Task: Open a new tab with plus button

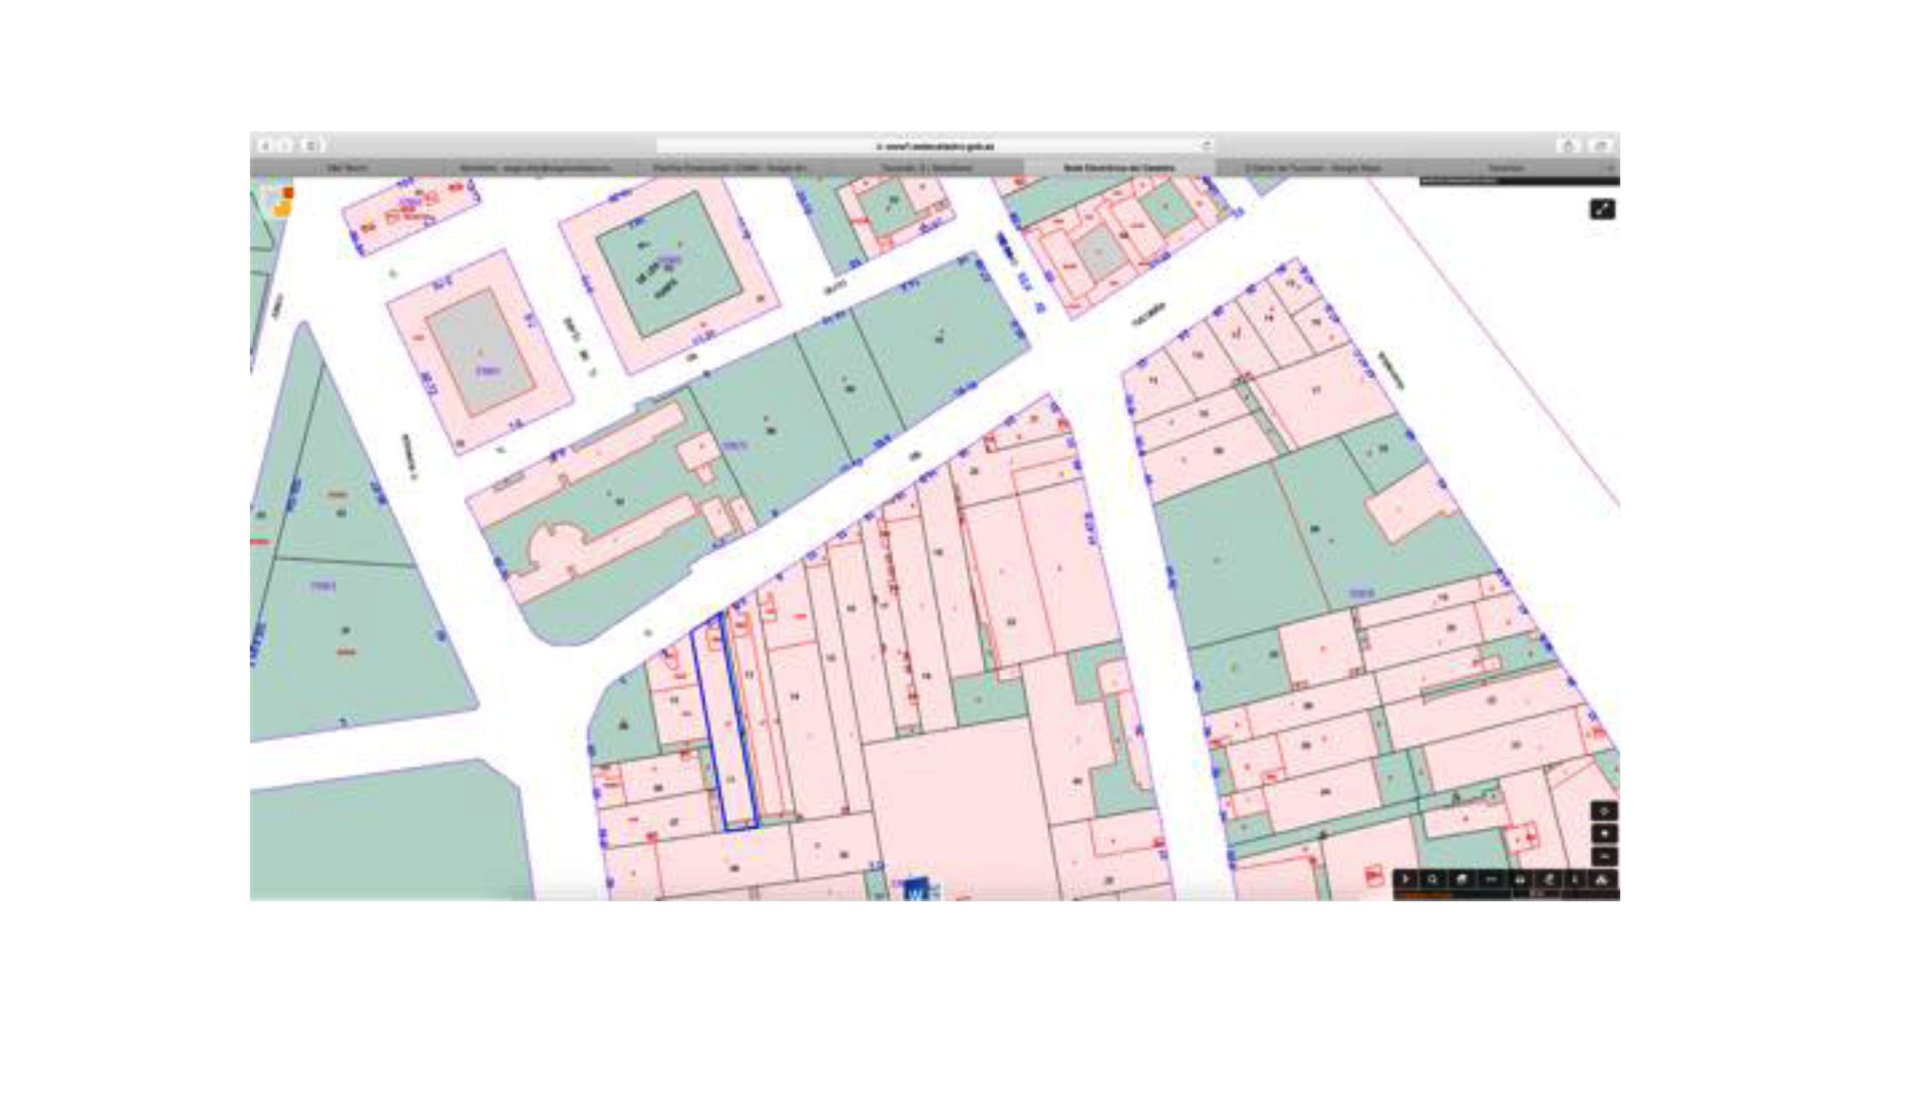Action: pos(1610,168)
